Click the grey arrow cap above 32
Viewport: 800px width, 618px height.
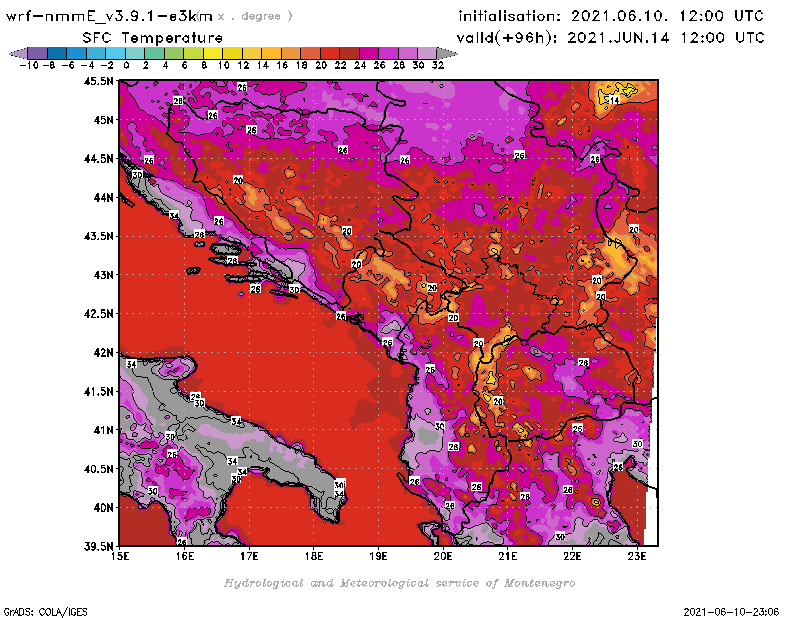446,53
